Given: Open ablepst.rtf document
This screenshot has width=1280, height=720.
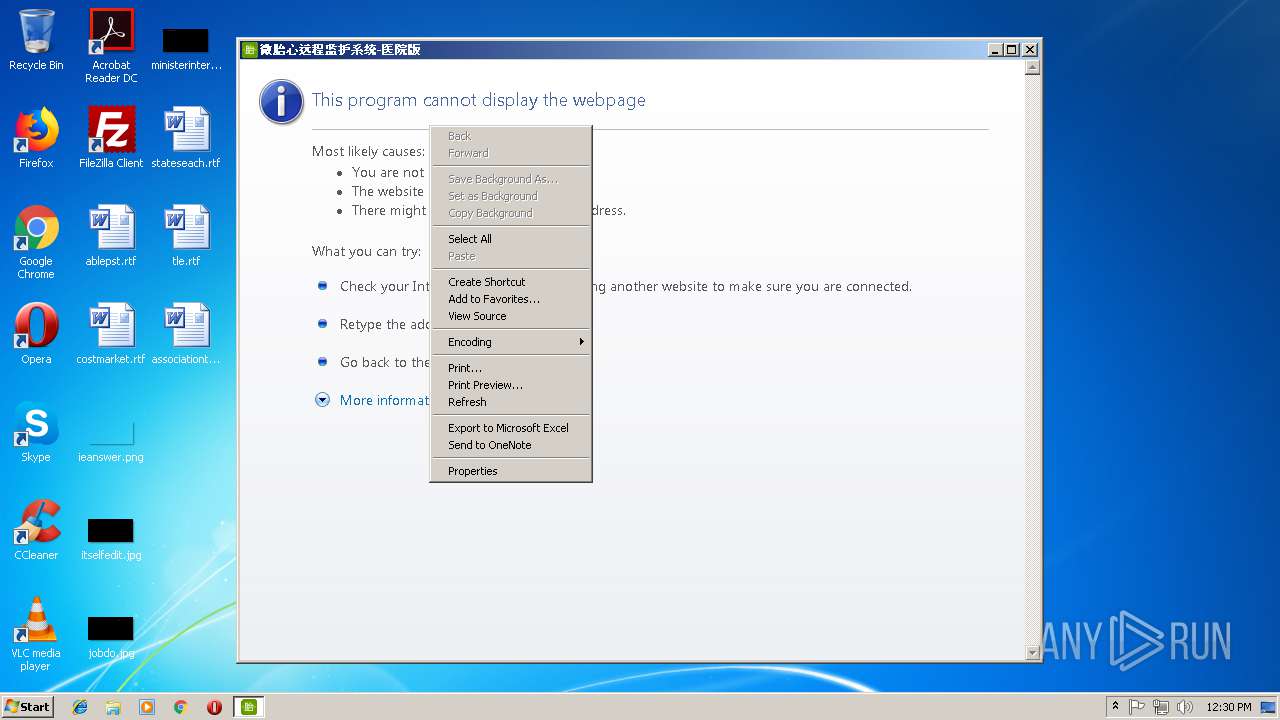Looking at the screenshot, I should pos(111,235).
